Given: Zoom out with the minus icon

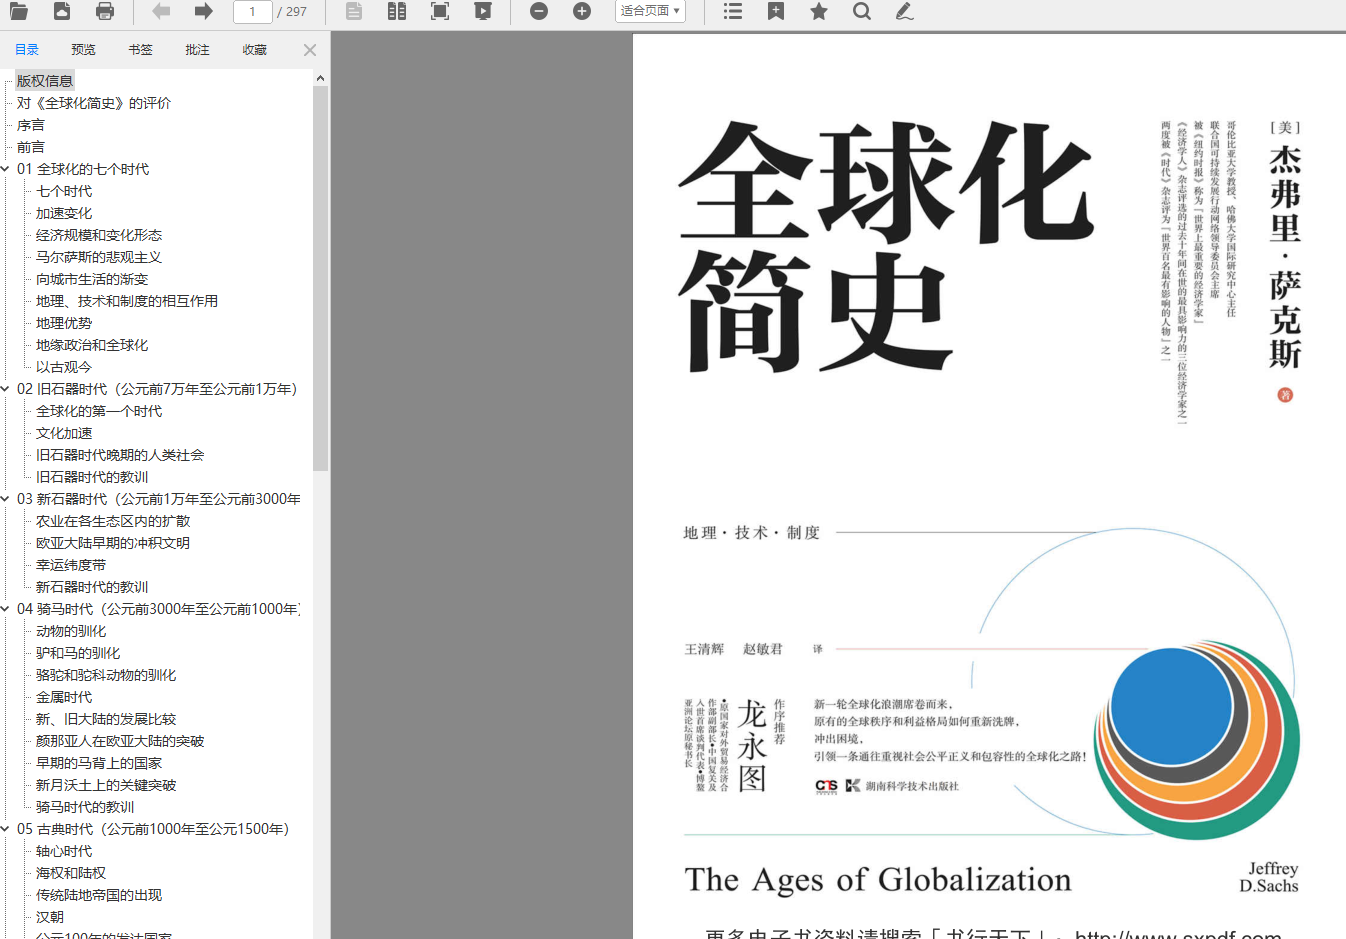Looking at the screenshot, I should point(539,11).
